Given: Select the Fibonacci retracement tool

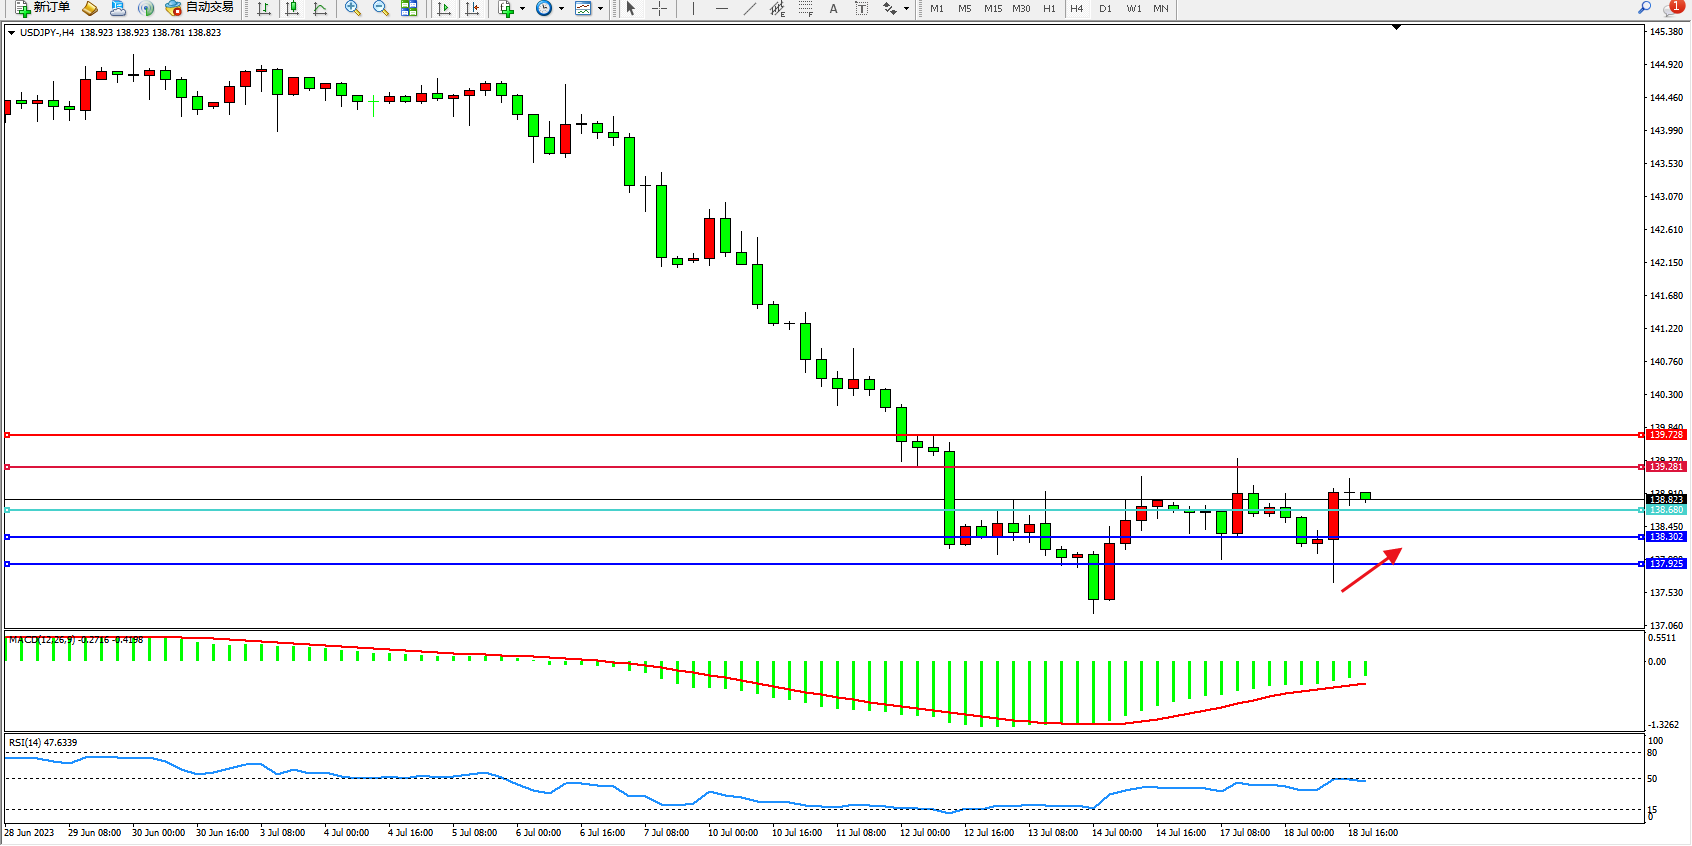Looking at the screenshot, I should point(805,8).
